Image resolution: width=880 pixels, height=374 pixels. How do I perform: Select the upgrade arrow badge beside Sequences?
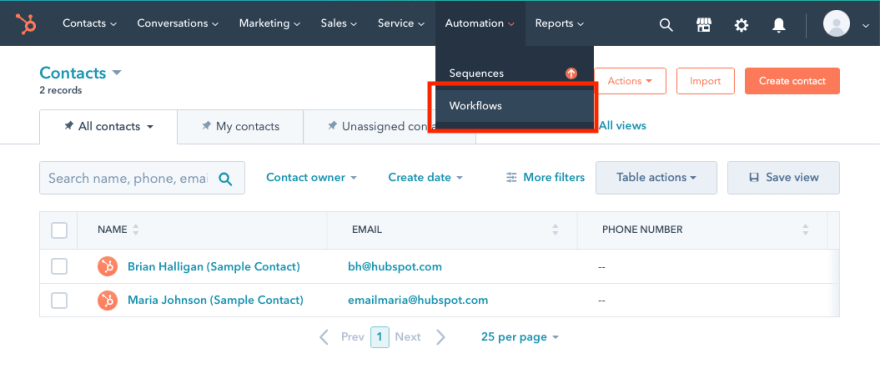(x=571, y=74)
